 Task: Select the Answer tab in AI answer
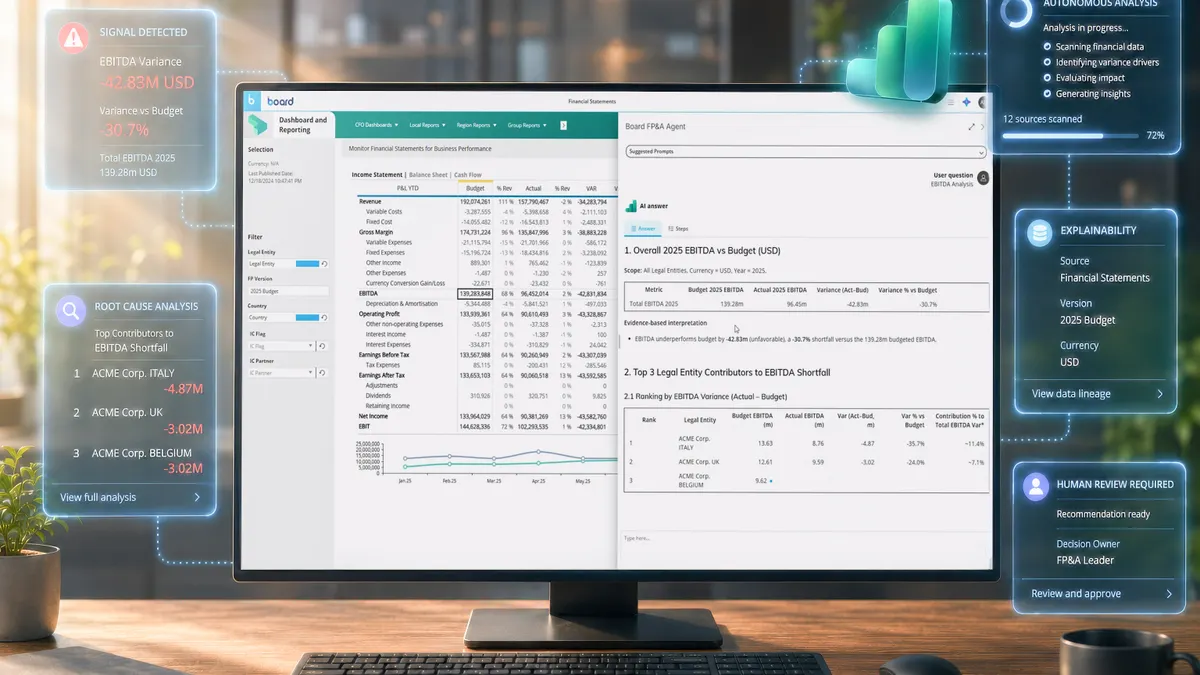point(643,229)
